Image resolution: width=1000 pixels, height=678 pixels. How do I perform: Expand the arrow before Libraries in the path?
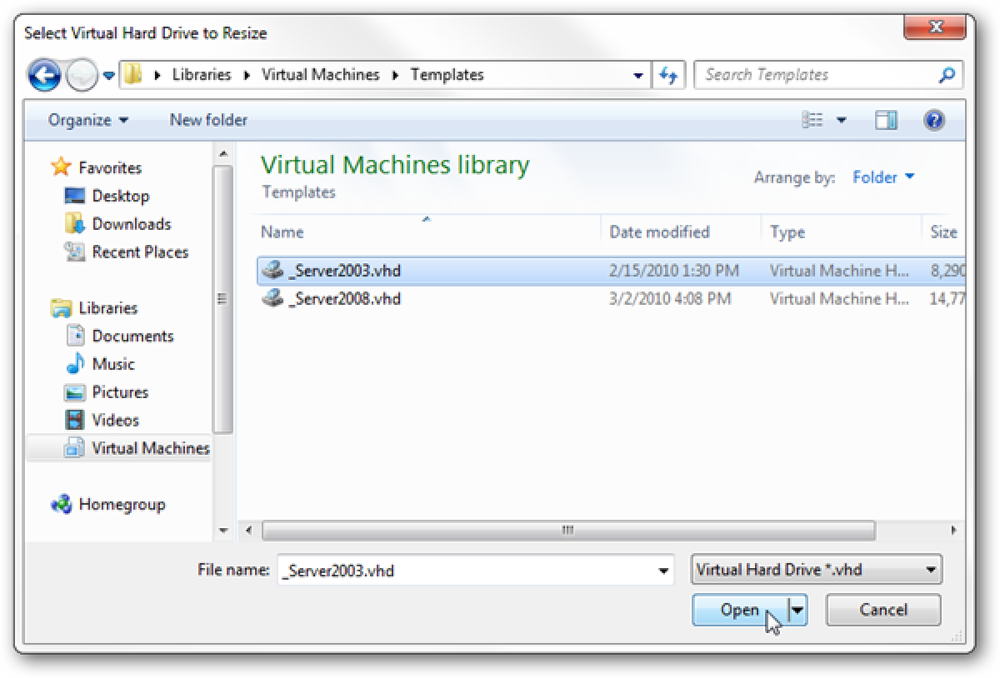[x=158, y=75]
